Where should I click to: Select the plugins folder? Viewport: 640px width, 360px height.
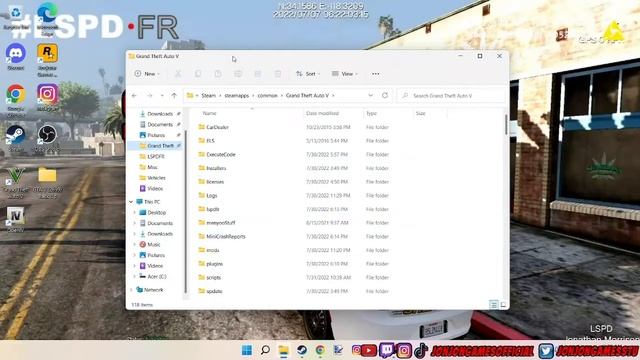[x=214, y=264]
